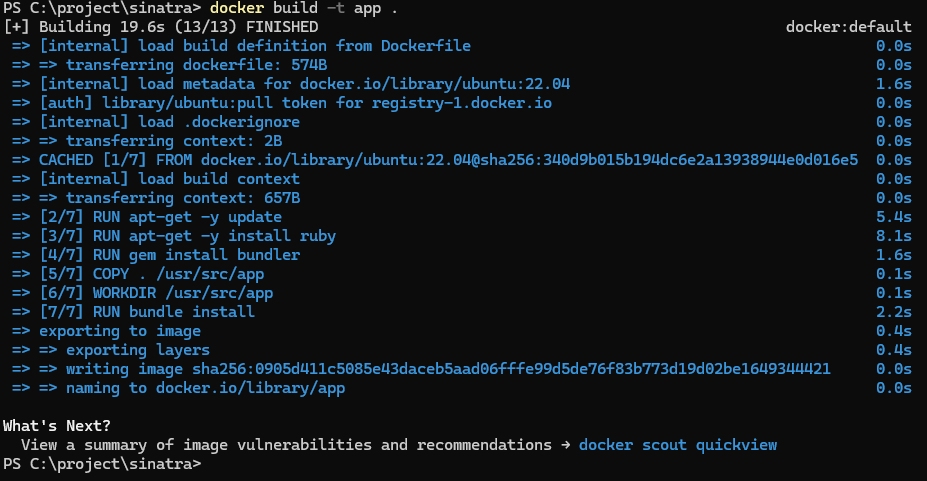Screen dimensions: 927x481
Task: Select the load build definition from Dockerfile line
Action: [x=255, y=46]
